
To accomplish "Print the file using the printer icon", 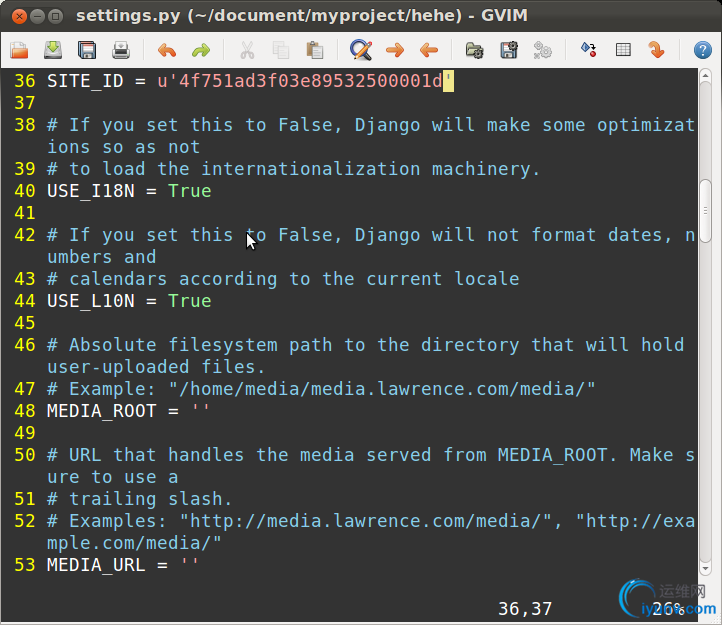I will (121, 50).
